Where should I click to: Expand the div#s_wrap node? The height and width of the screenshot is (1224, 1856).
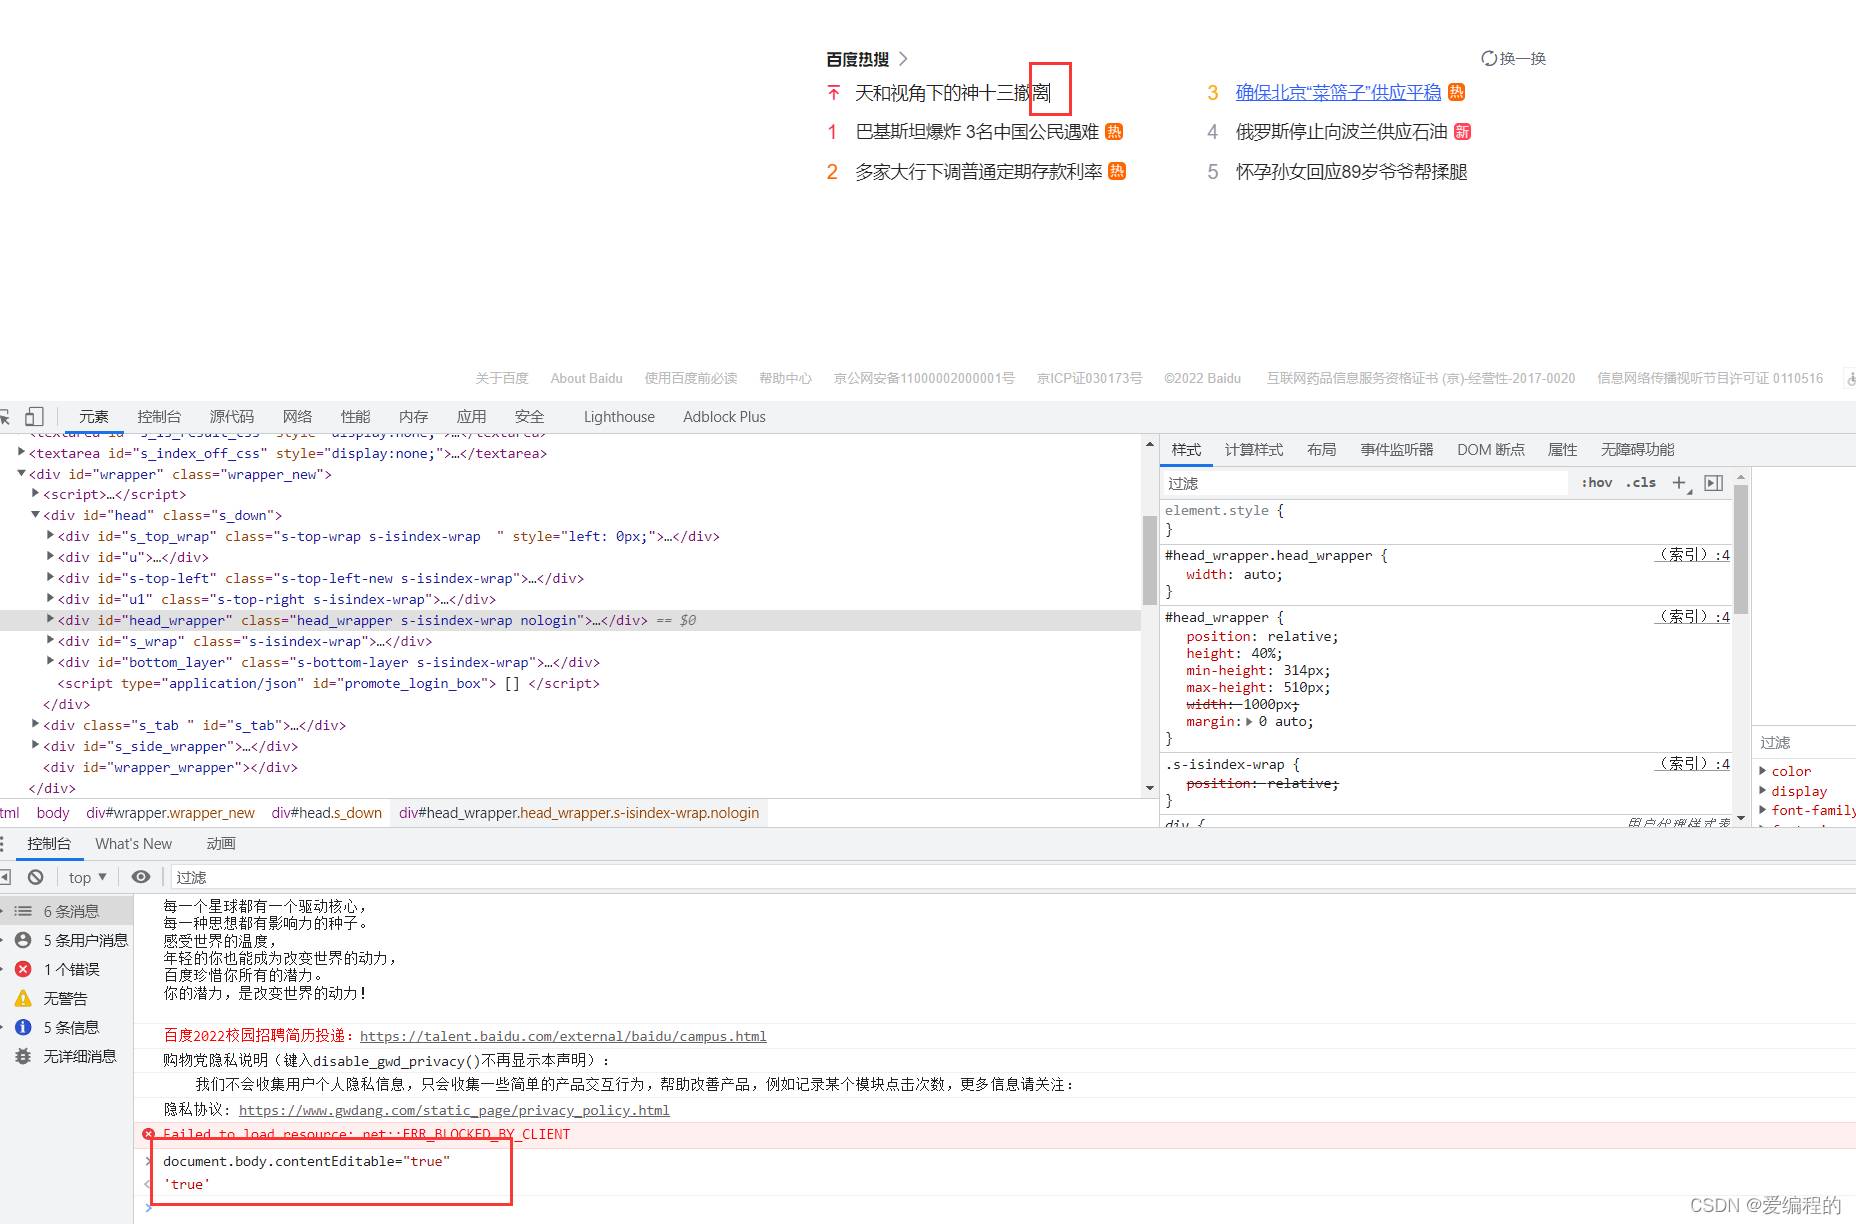(x=50, y=641)
